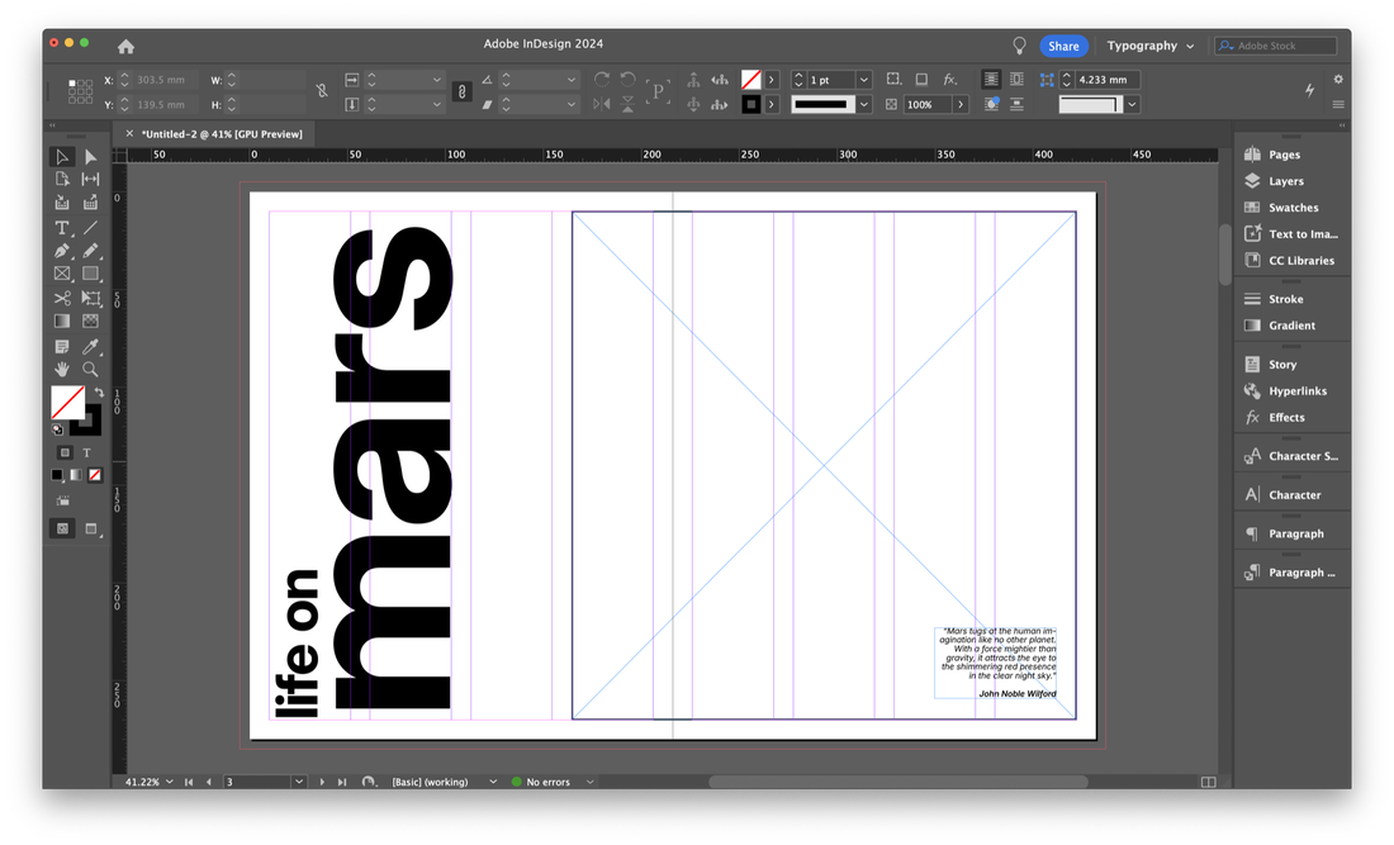Select the Pen tool
Image resolution: width=1394 pixels, height=845 pixels.
coord(62,251)
